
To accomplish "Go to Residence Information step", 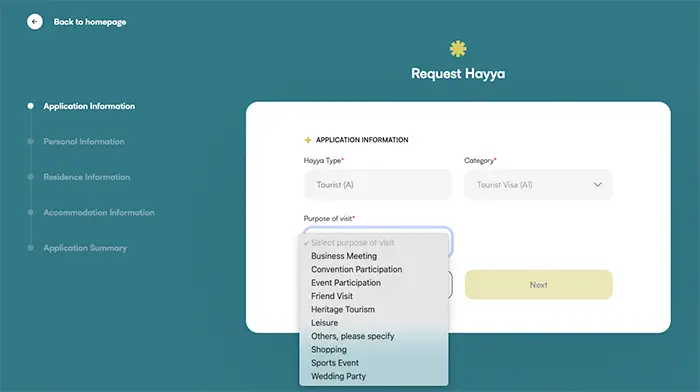I will (x=87, y=177).
